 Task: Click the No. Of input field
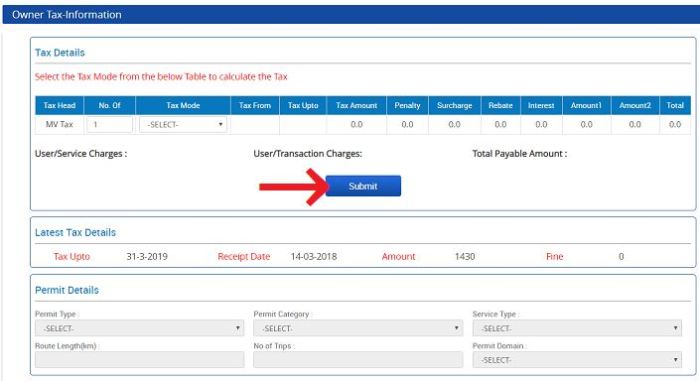click(110, 125)
